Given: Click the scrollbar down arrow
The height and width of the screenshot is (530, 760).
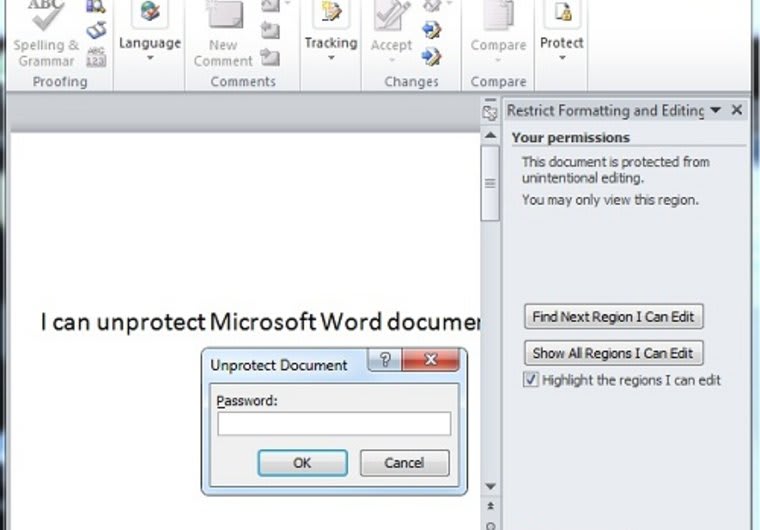Looking at the screenshot, I should [x=491, y=486].
